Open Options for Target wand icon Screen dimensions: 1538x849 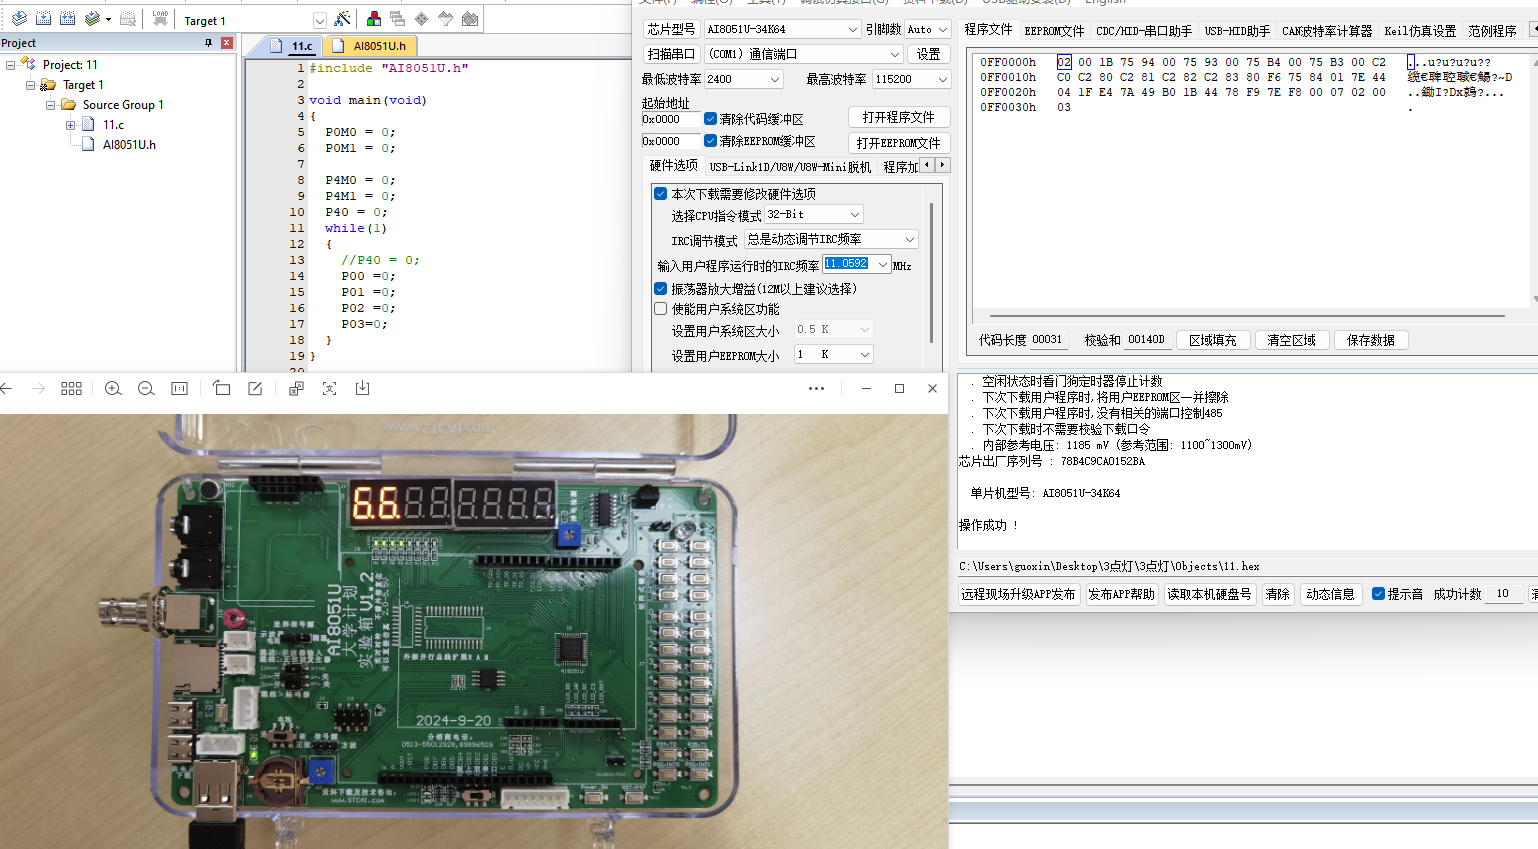343,19
